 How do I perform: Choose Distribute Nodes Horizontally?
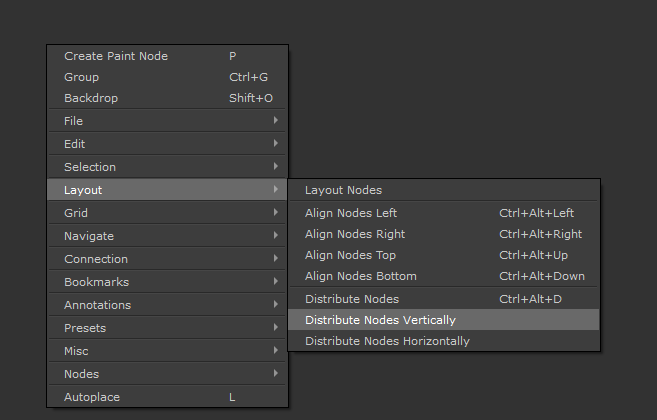click(x=387, y=341)
